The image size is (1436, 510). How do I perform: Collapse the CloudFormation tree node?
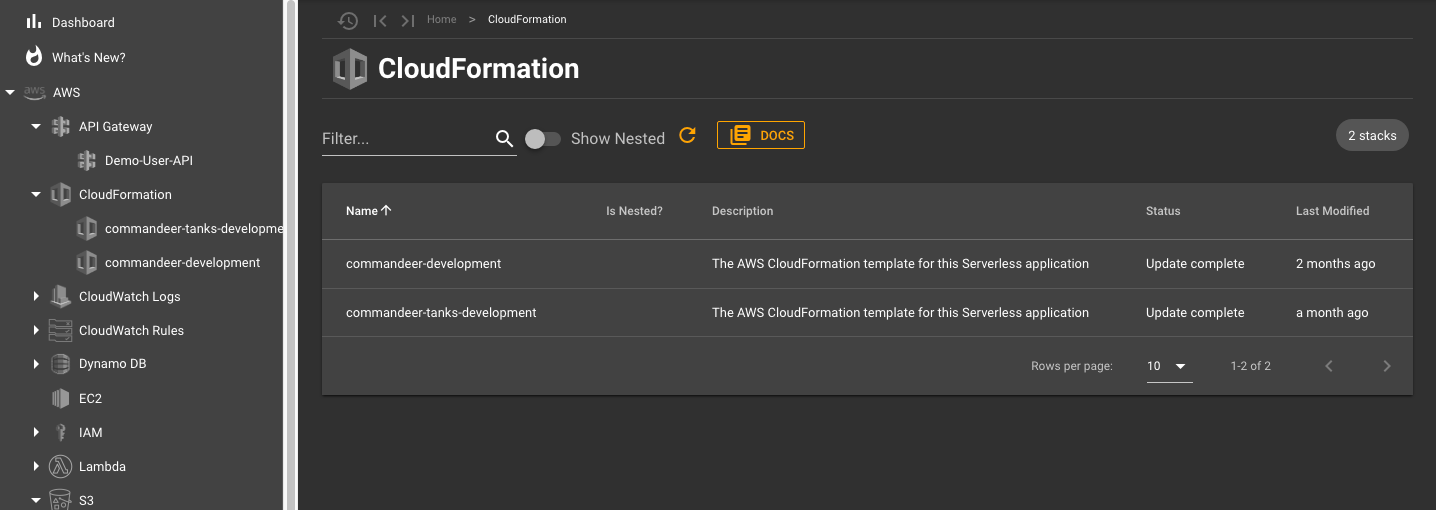(36, 194)
